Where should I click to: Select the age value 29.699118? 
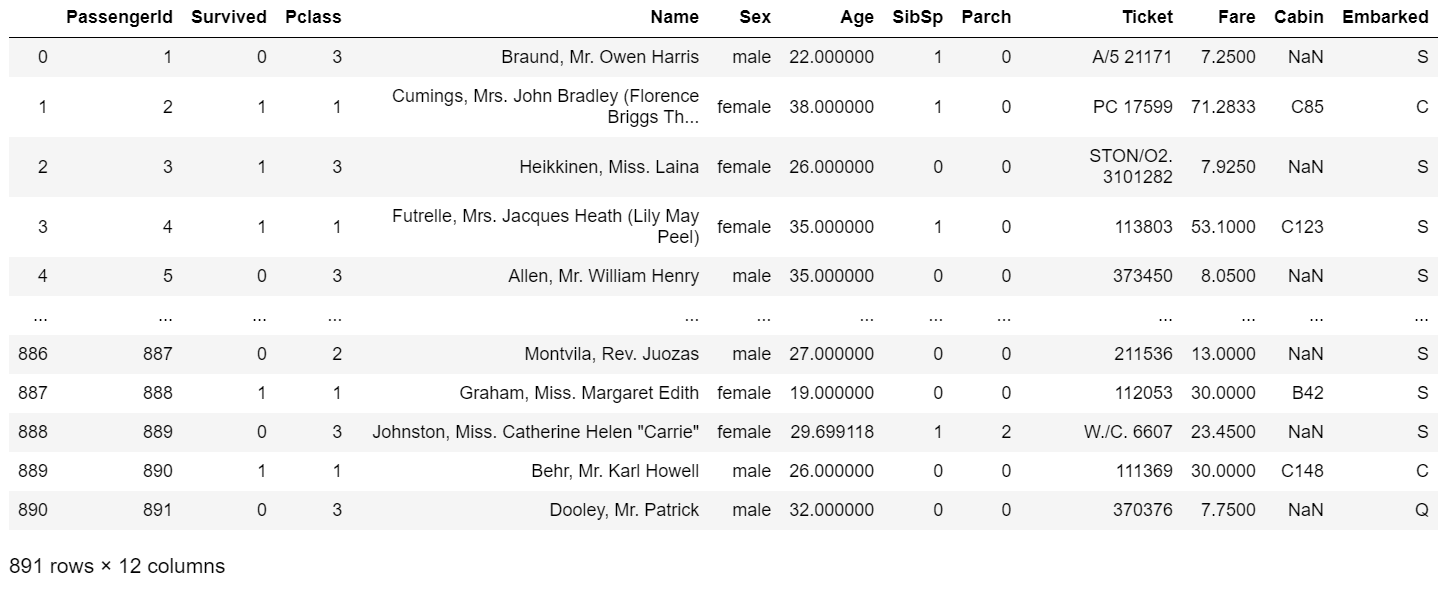tap(831, 432)
